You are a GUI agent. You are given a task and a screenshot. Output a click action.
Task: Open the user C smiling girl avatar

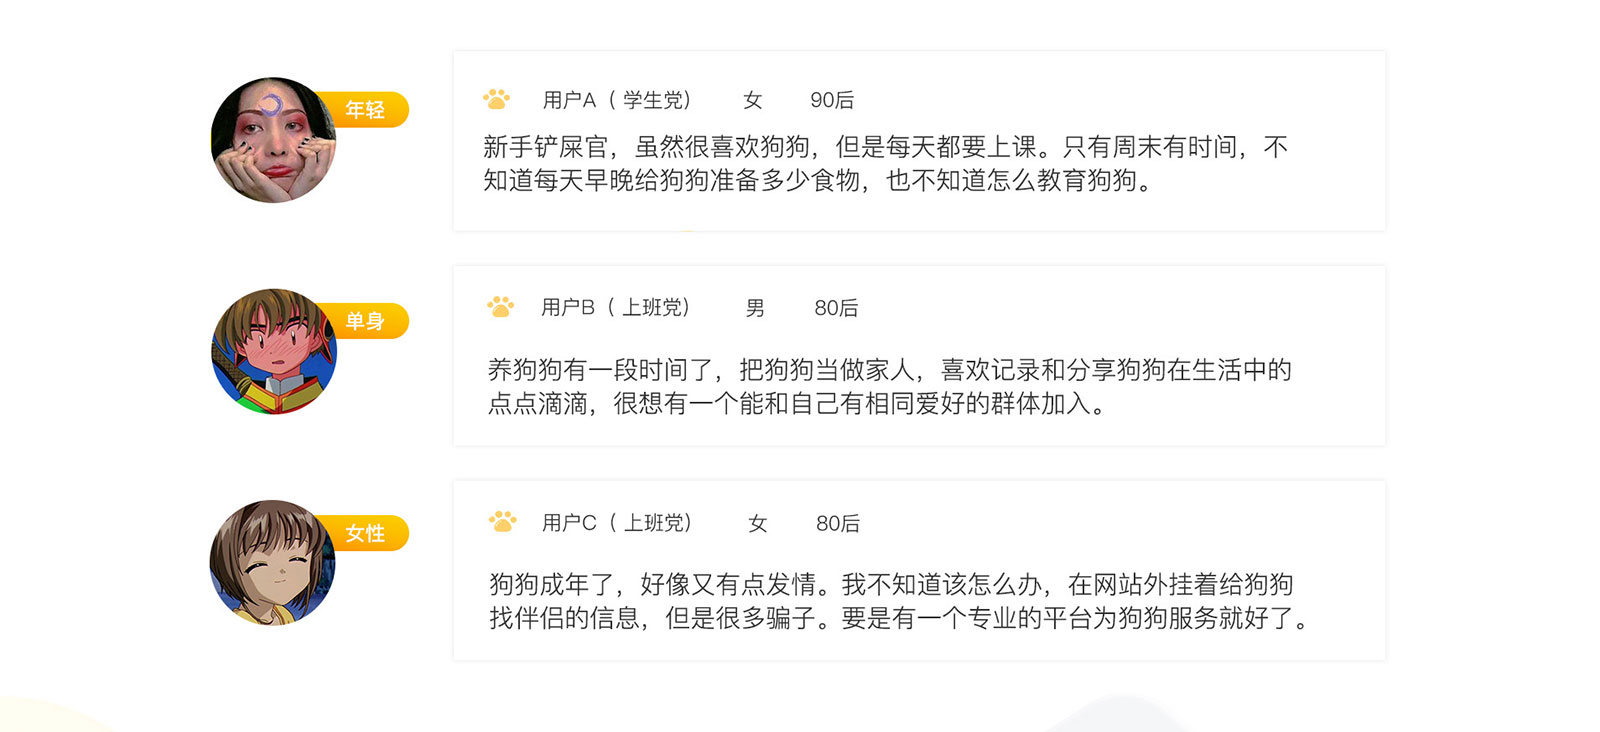pos(272,563)
